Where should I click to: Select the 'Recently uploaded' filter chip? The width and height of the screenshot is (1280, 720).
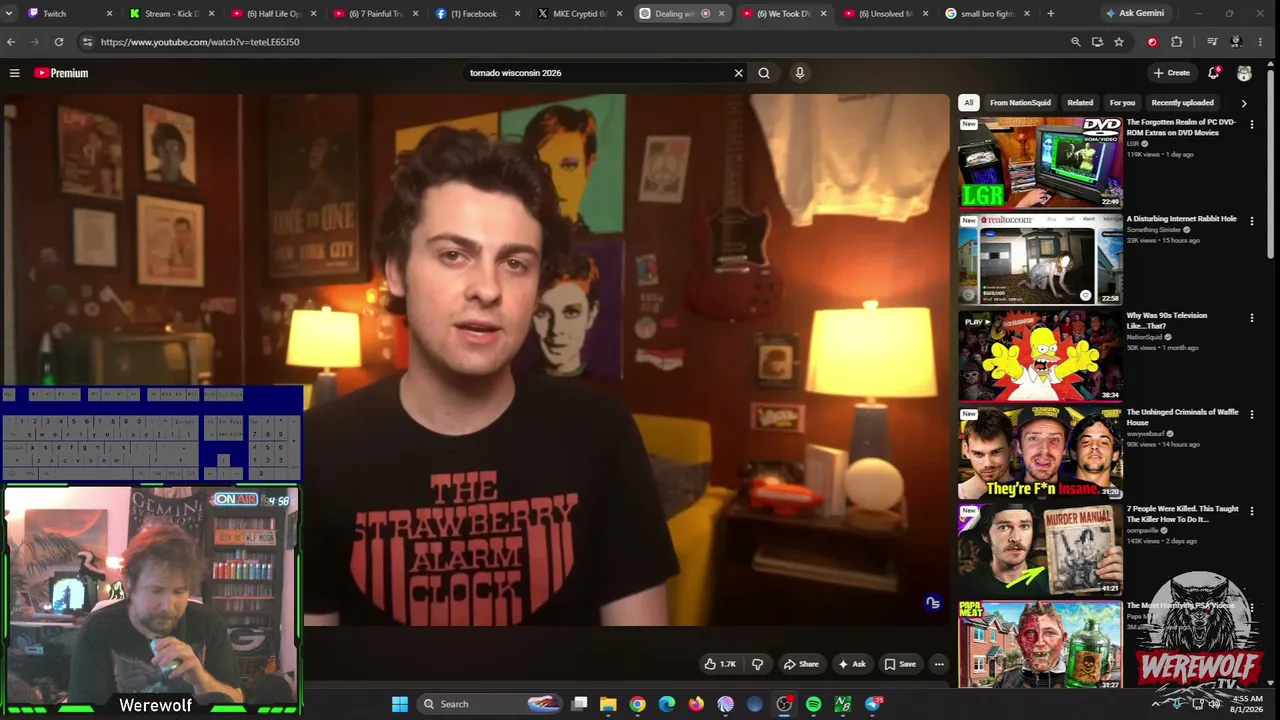click(x=1182, y=103)
